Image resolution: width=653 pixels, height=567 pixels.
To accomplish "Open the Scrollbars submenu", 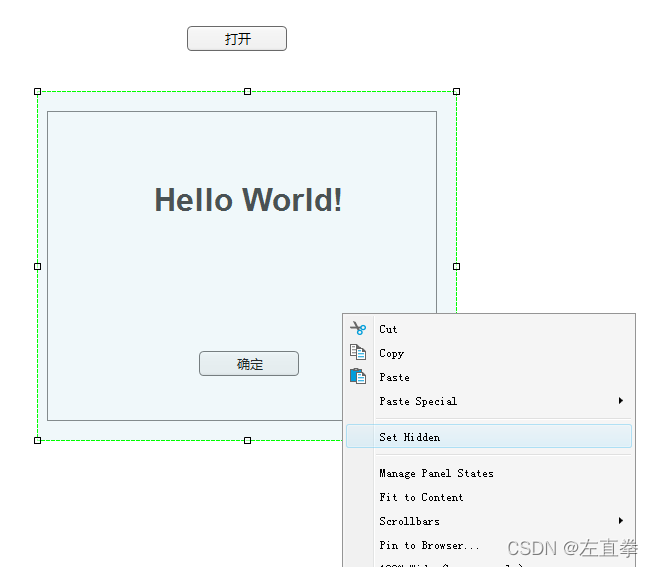I will 489,521.
